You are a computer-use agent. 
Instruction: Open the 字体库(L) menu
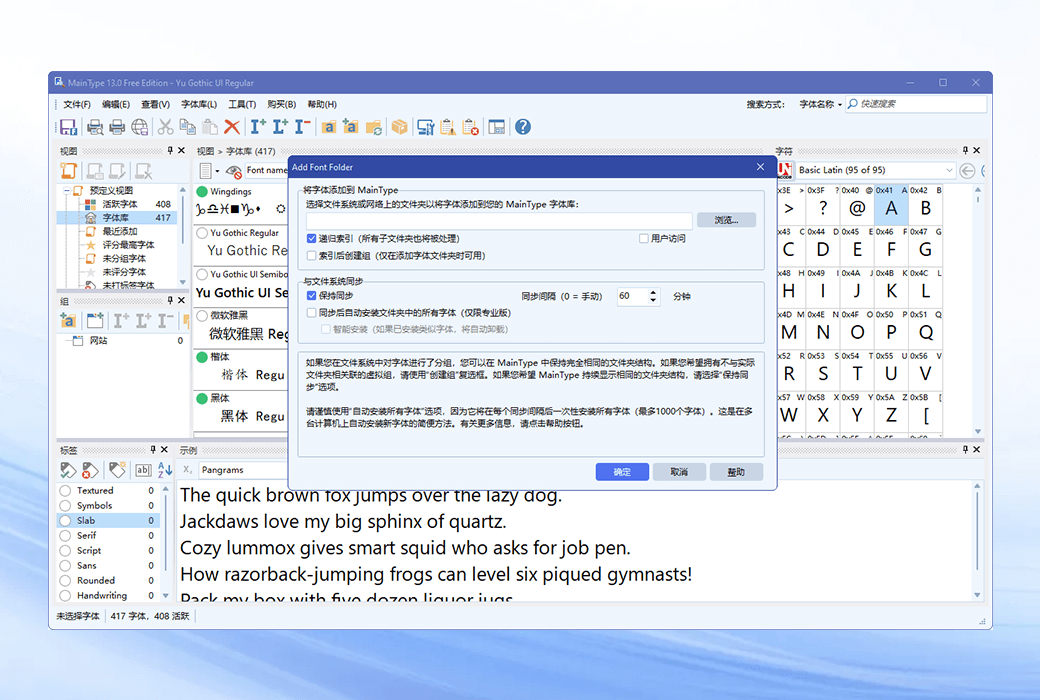[199, 104]
